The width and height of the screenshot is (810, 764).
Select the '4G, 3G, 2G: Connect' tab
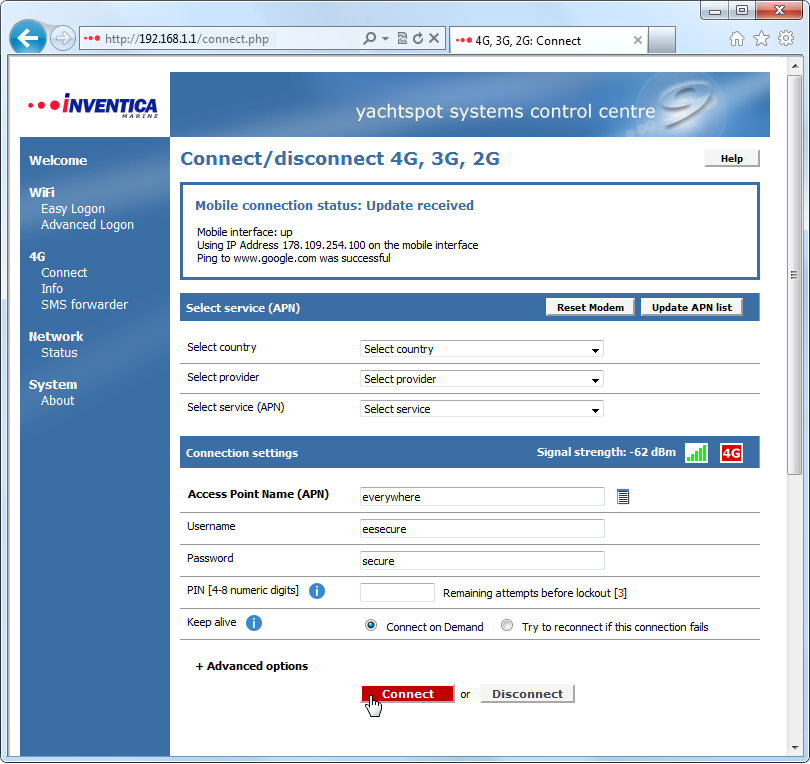548,40
